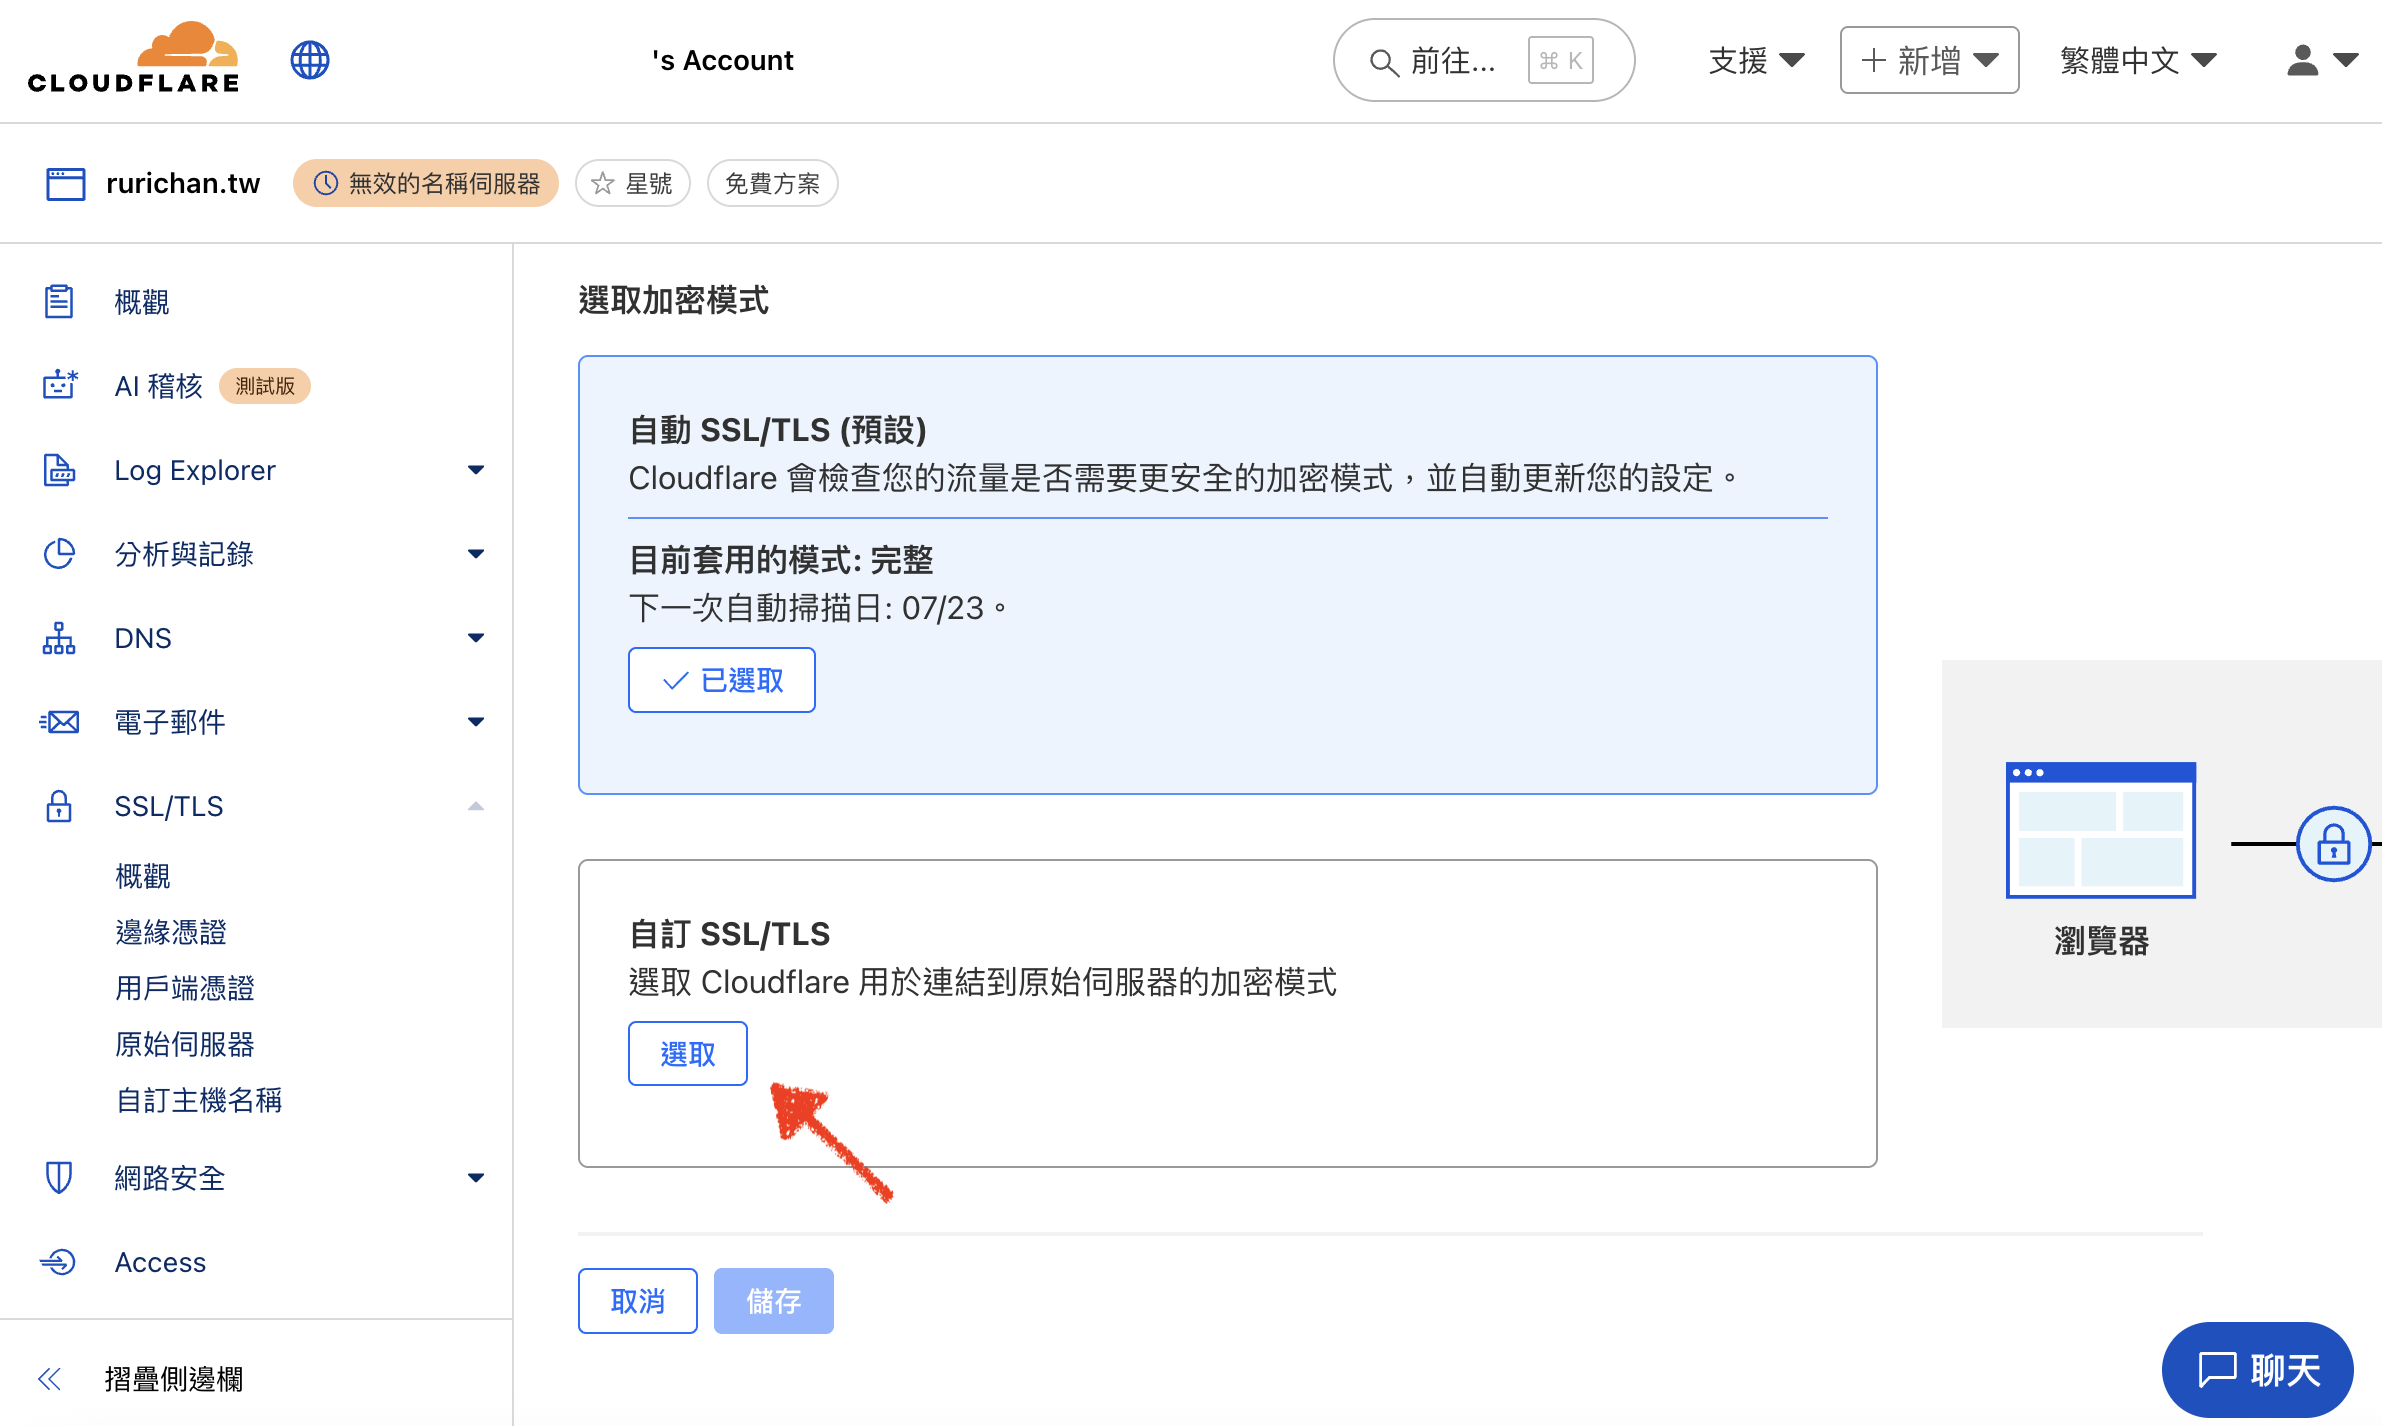Click the Cloudflare logo
Image resolution: width=2382 pixels, height=1426 pixels.
click(x=133, y=58)
